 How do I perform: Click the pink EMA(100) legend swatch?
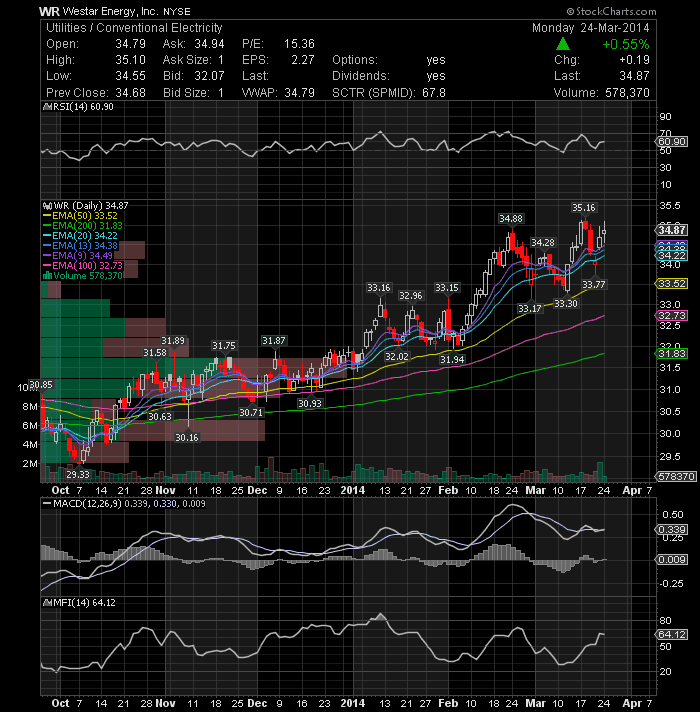click(47, 266)
